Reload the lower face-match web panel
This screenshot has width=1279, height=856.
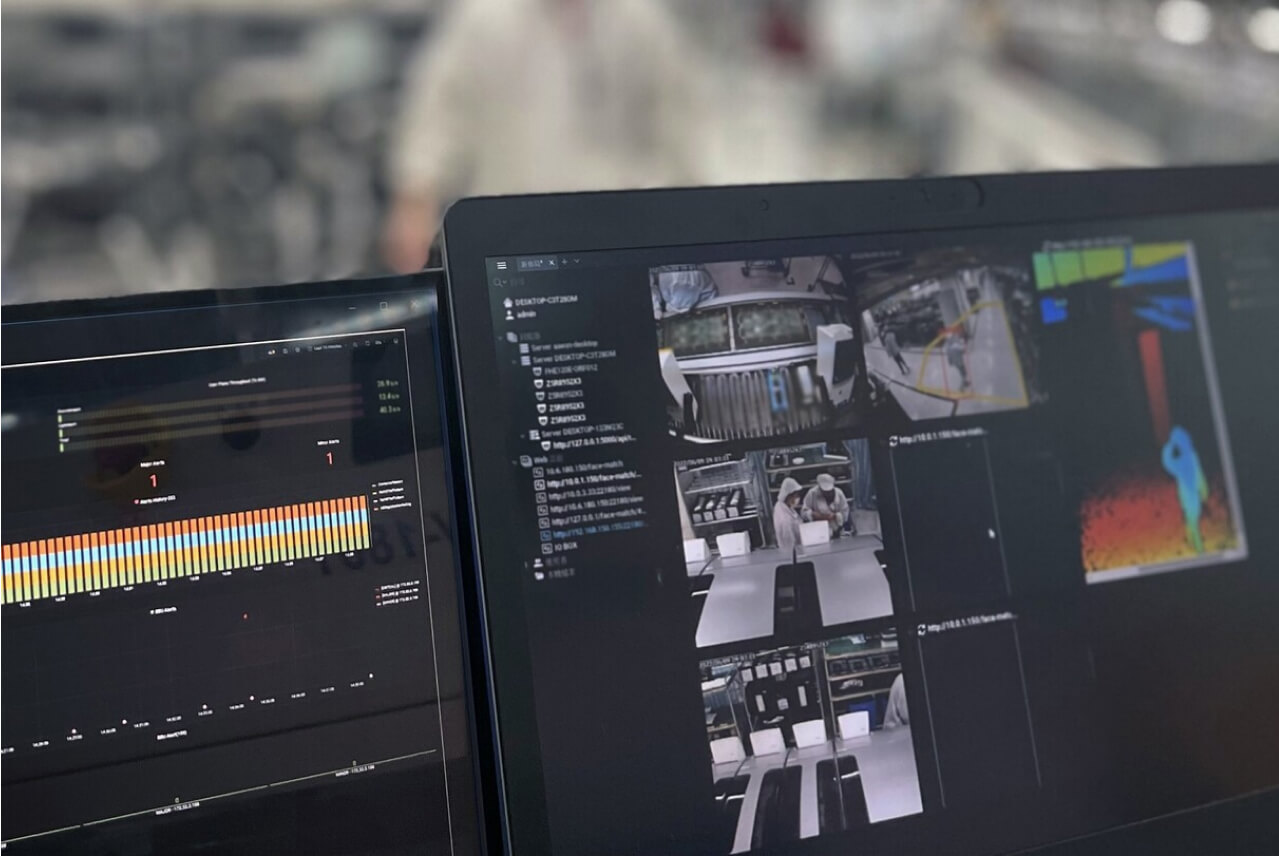[x=921, y=630]
